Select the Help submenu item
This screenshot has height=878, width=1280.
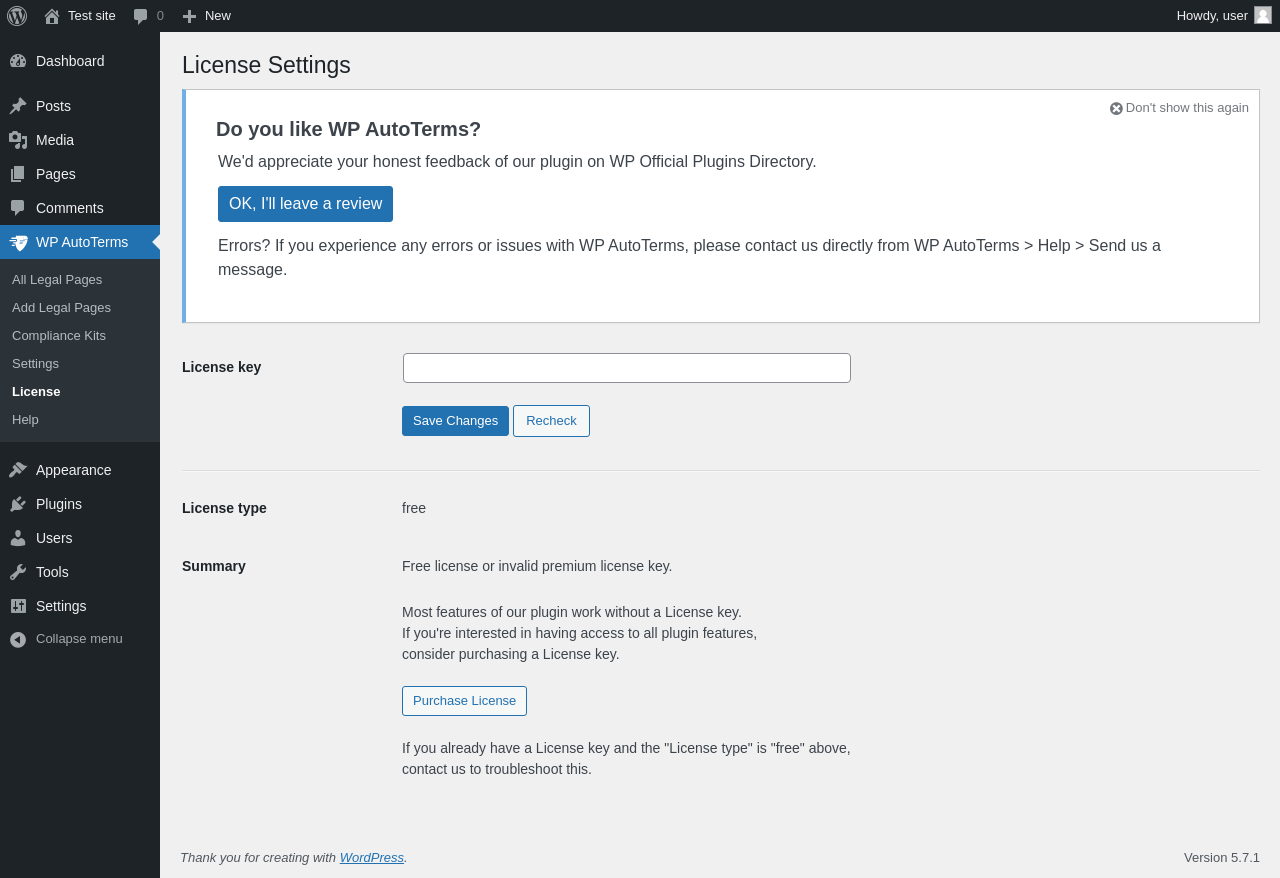coord(25,420)
